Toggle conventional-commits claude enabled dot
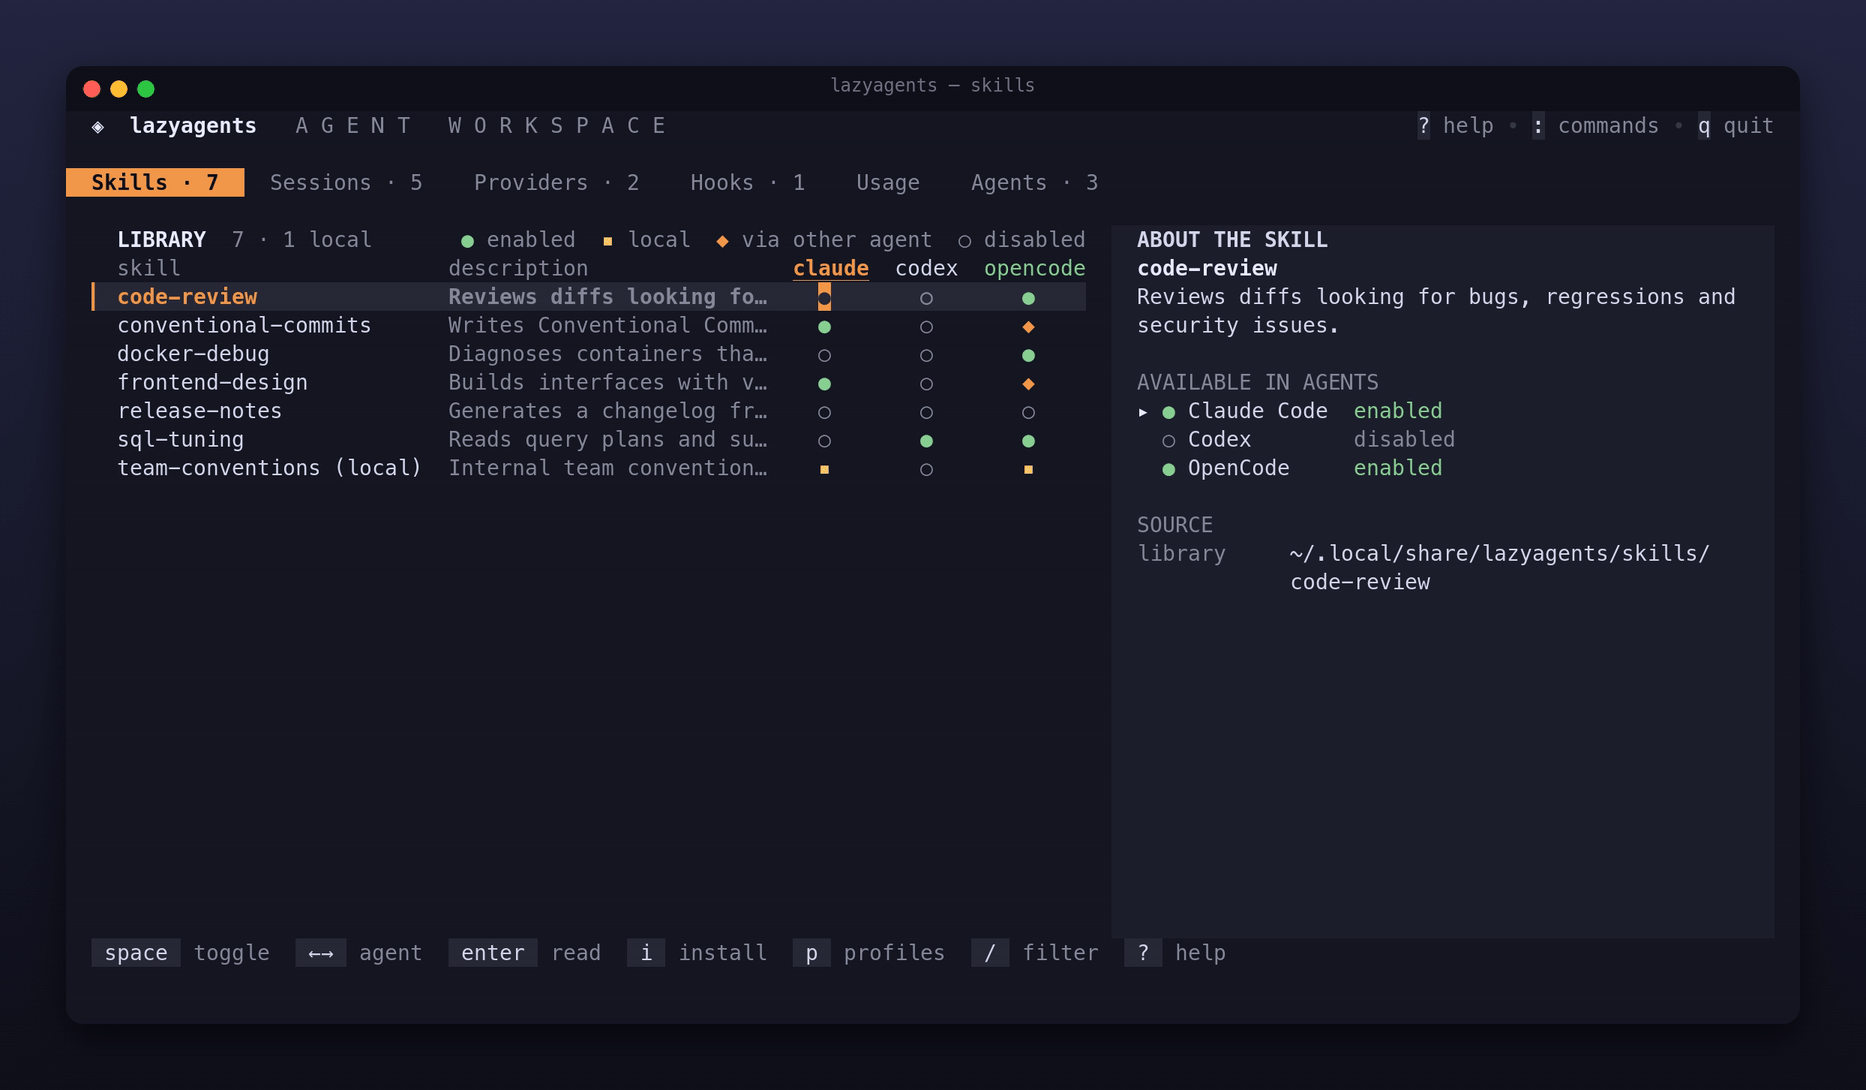The height and width of the screenshot is (1090, 1866). pyautogui.click(x=824, y=327)
